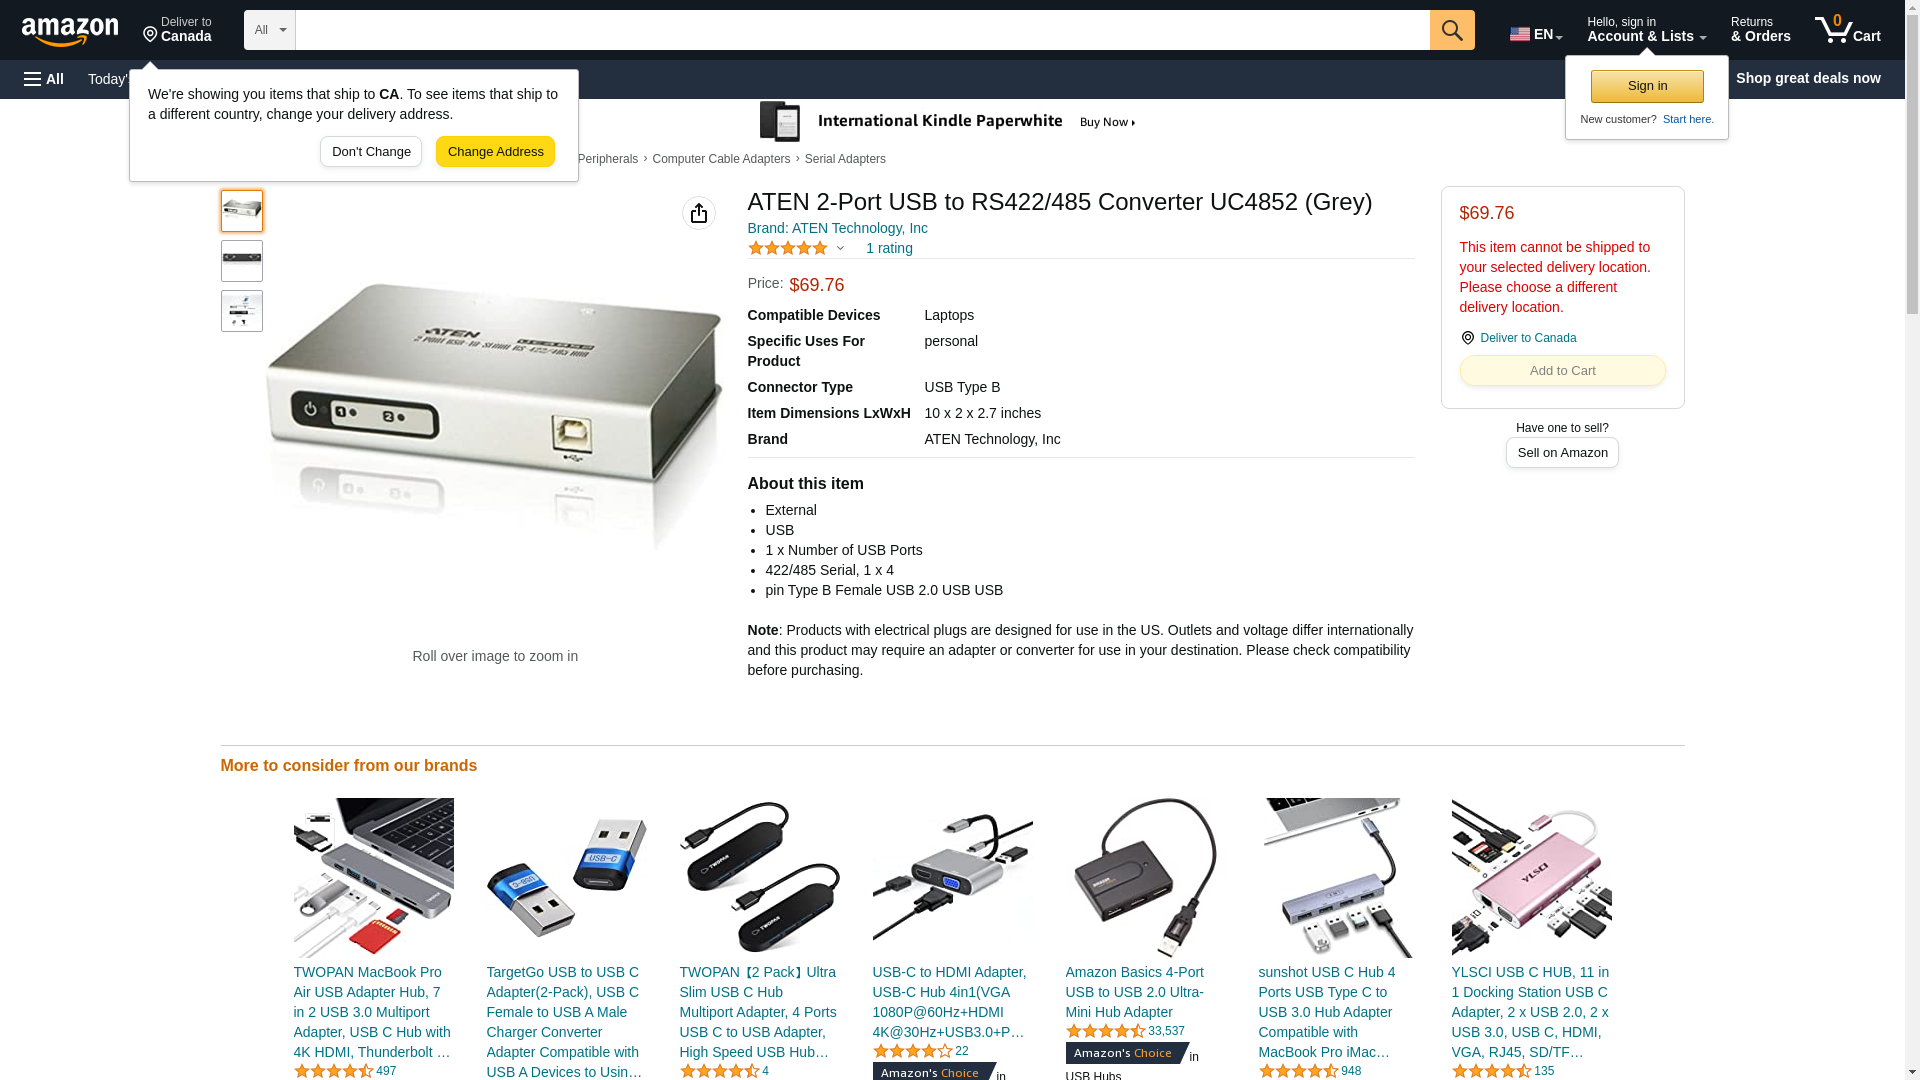
Task: Click the Amazon logo
Action: [70, 31]
